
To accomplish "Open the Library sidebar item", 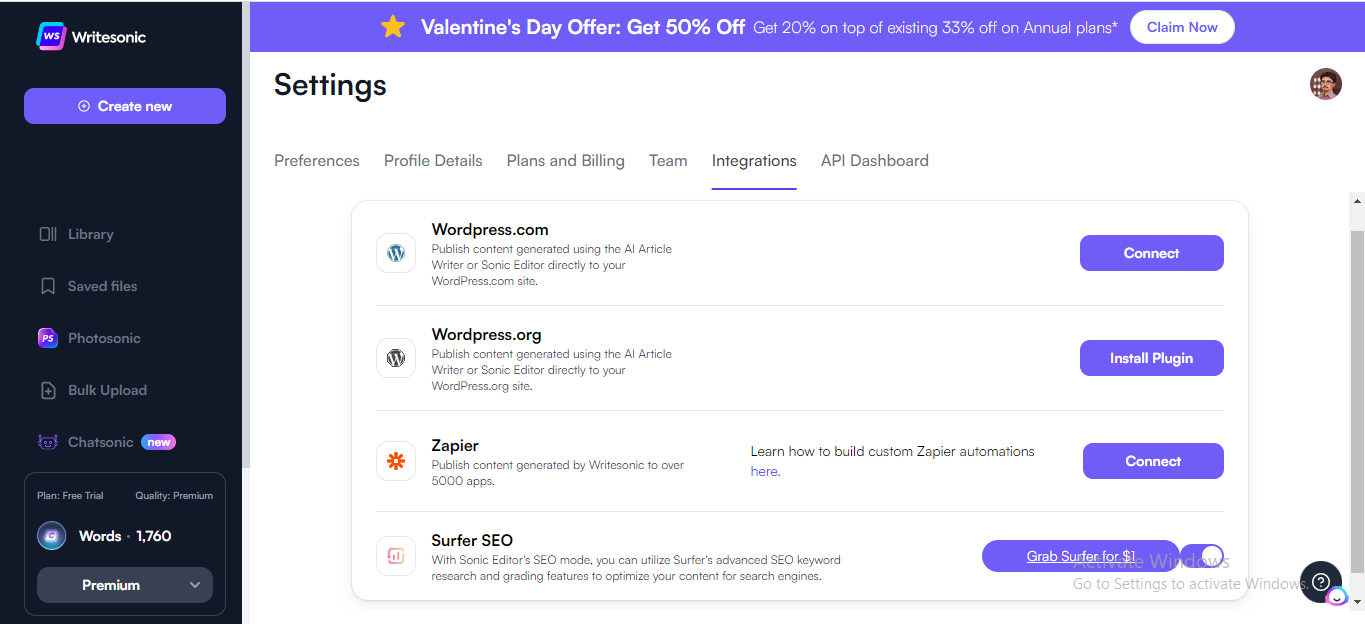I will (76, 234).
